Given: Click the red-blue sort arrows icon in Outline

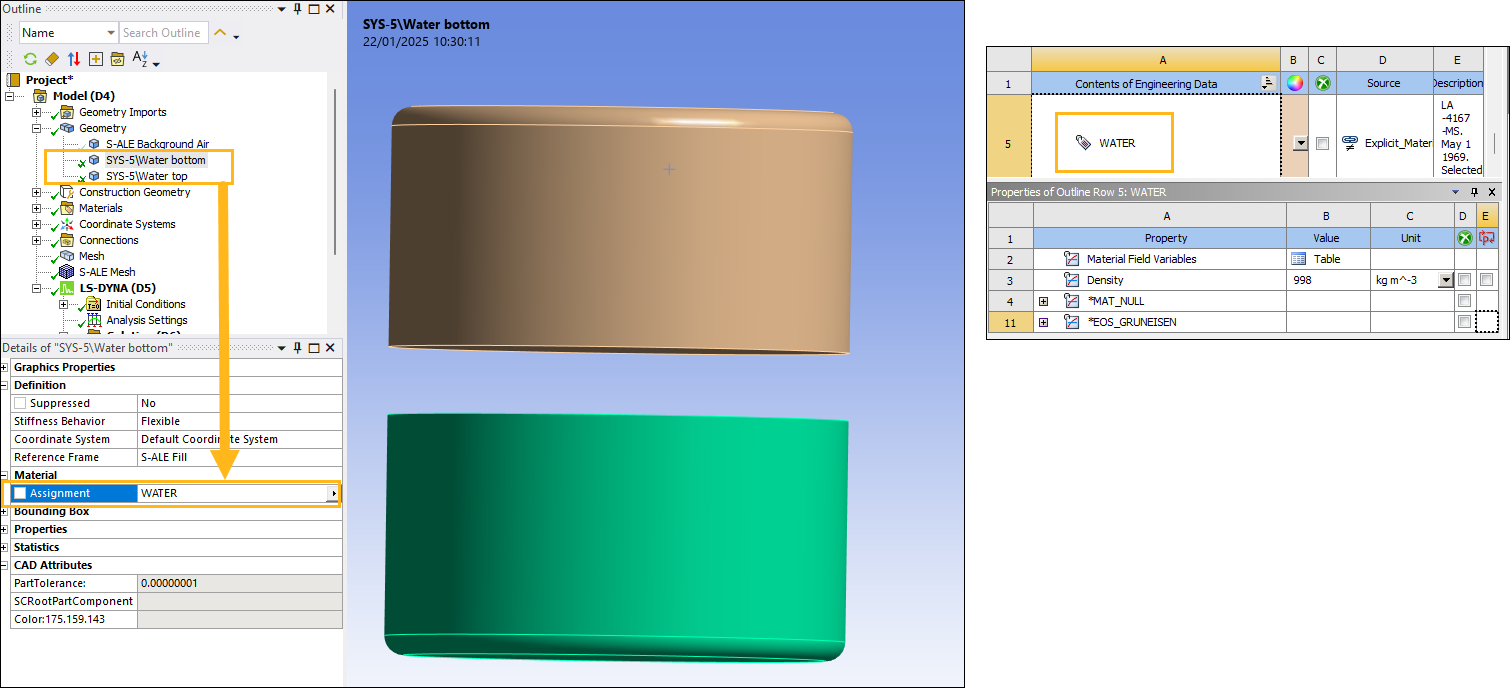Looking at the screenshot, I should click(74, 59).
